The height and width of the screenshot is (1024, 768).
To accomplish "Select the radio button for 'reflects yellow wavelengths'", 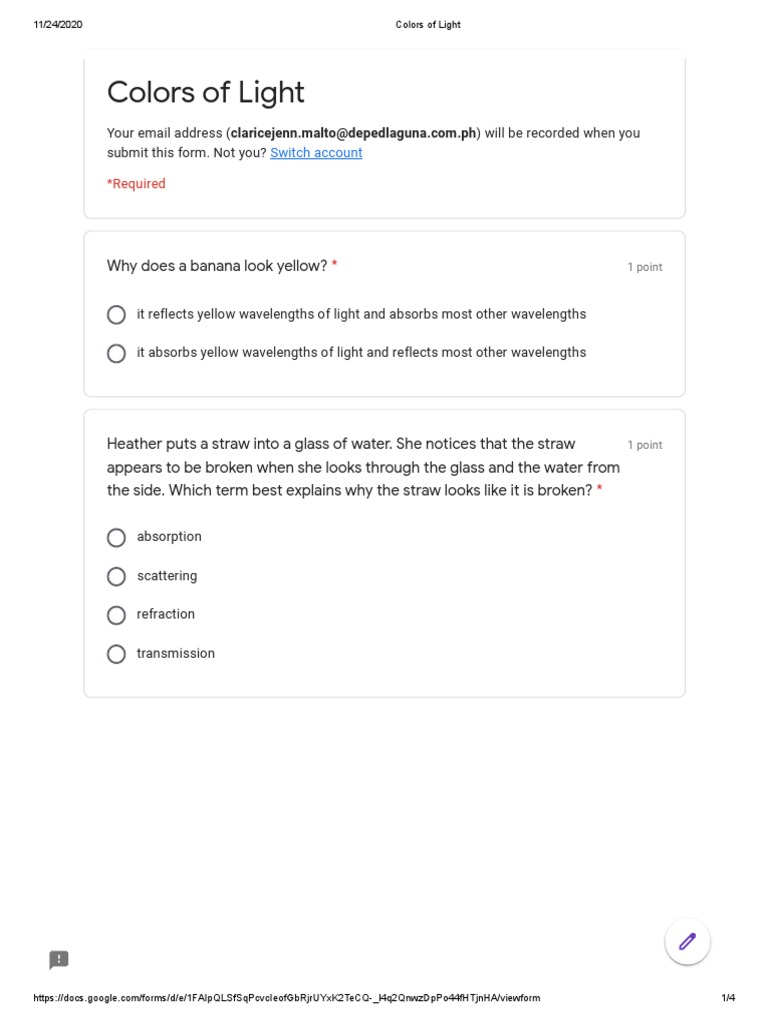I will point(117,315).
